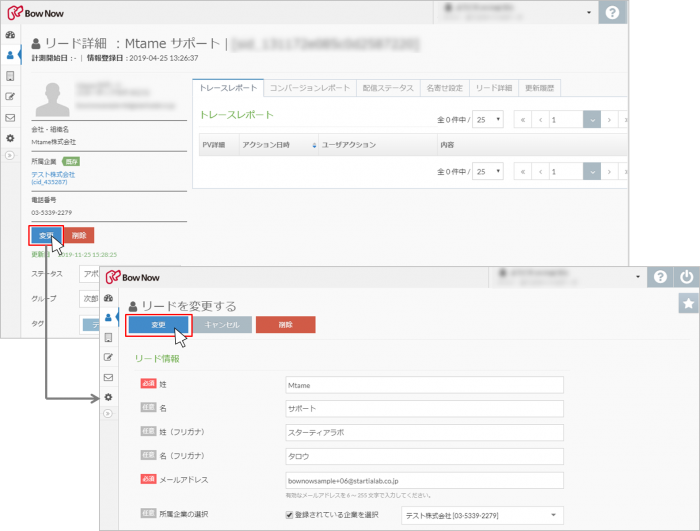Click blue 変更 button in lead details
This screenshot has height=531, width=700.
[x=46, y=235]
